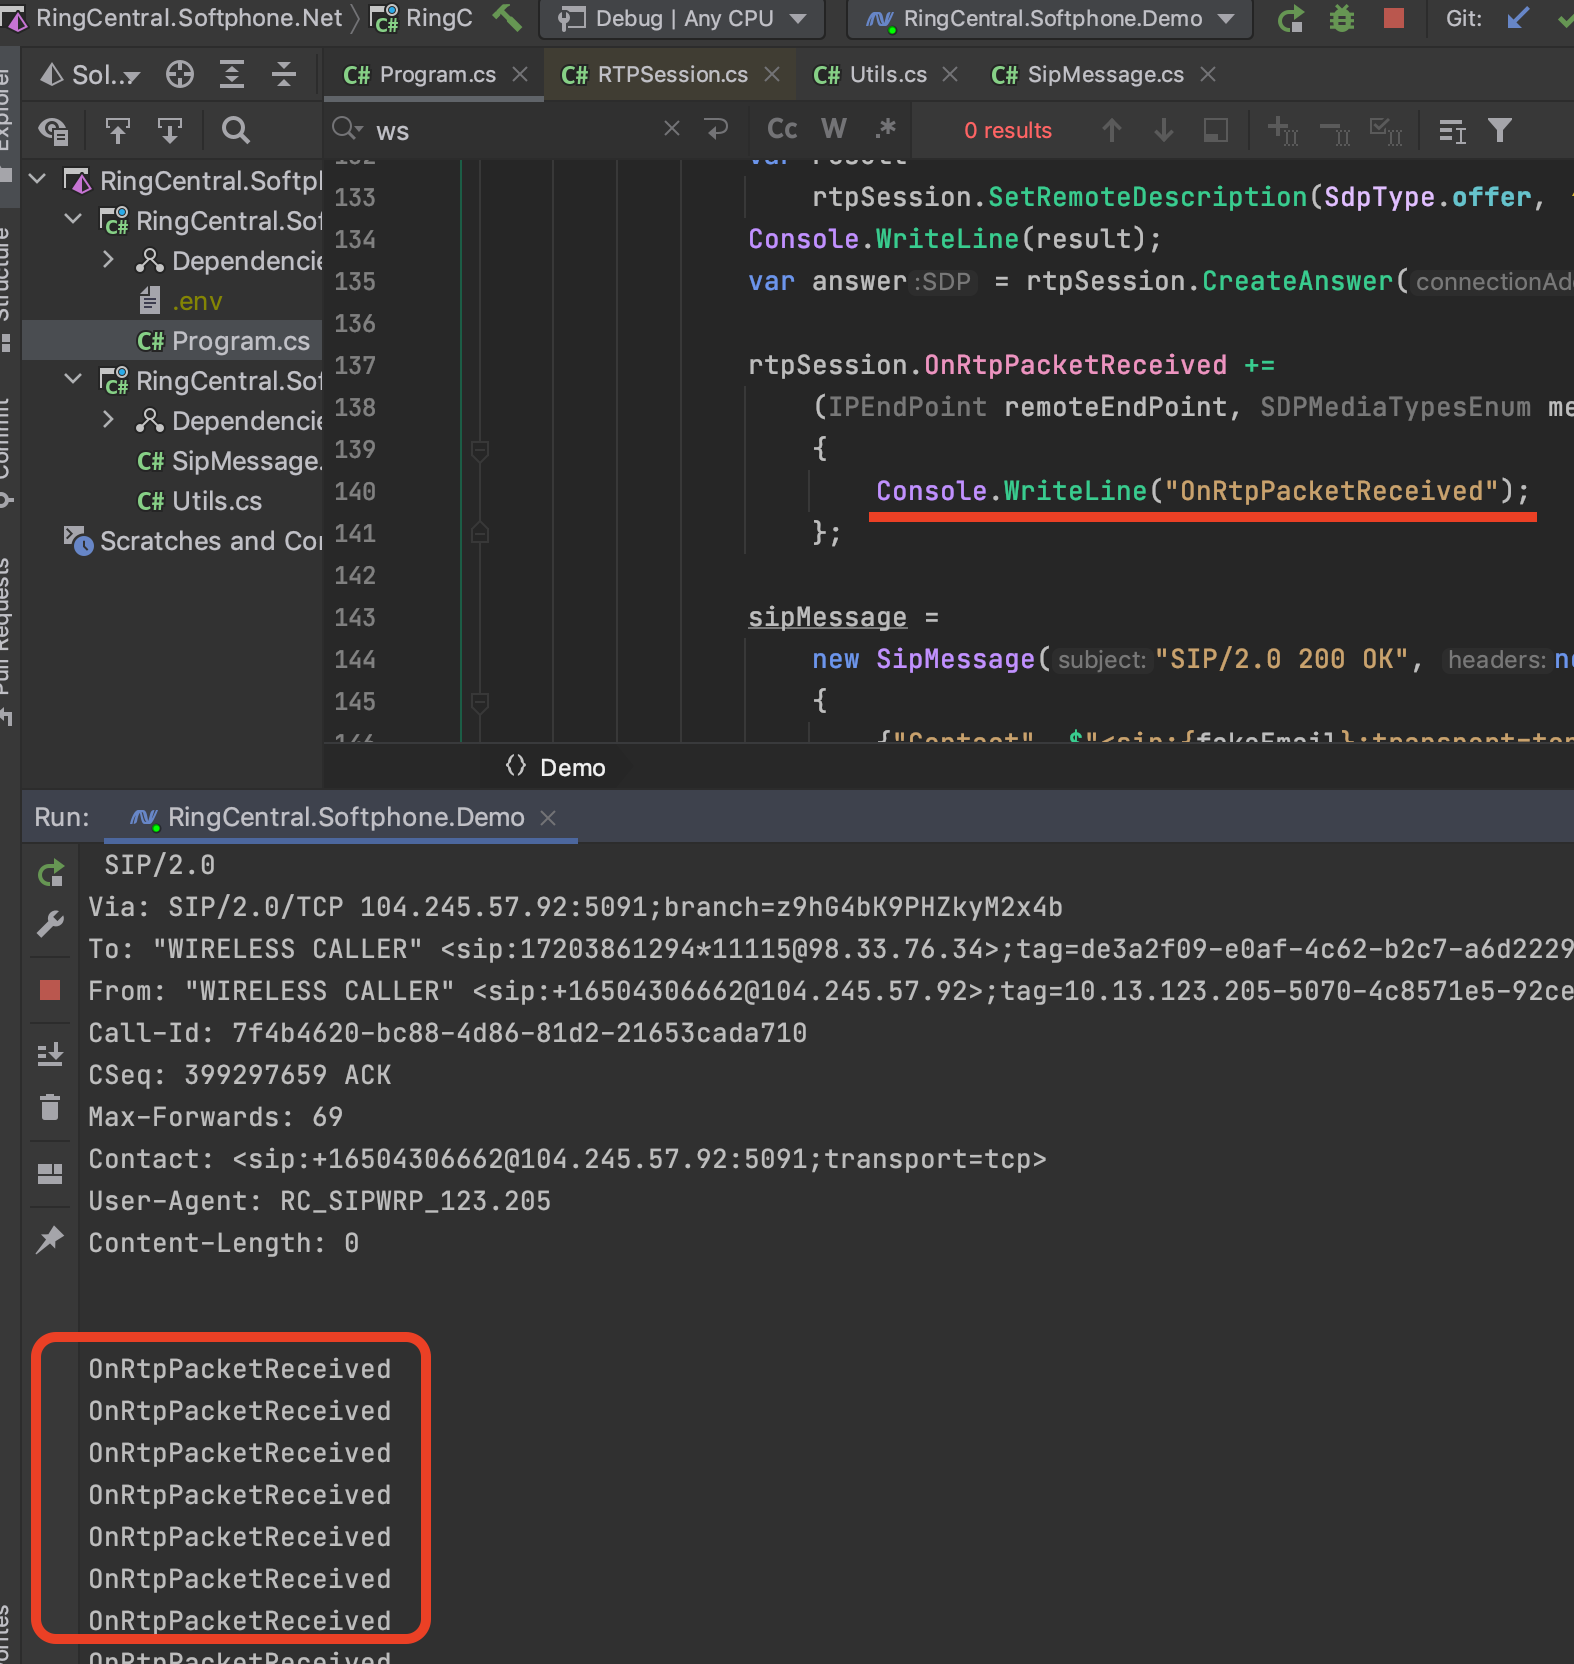This screenshot has width=1574, height=1664.
Task: Click the Debug bug icon
Action: pos(1342,18)
